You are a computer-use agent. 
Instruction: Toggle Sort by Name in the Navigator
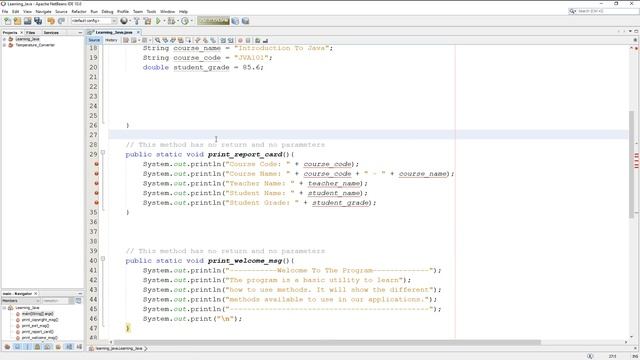(69, 347)
